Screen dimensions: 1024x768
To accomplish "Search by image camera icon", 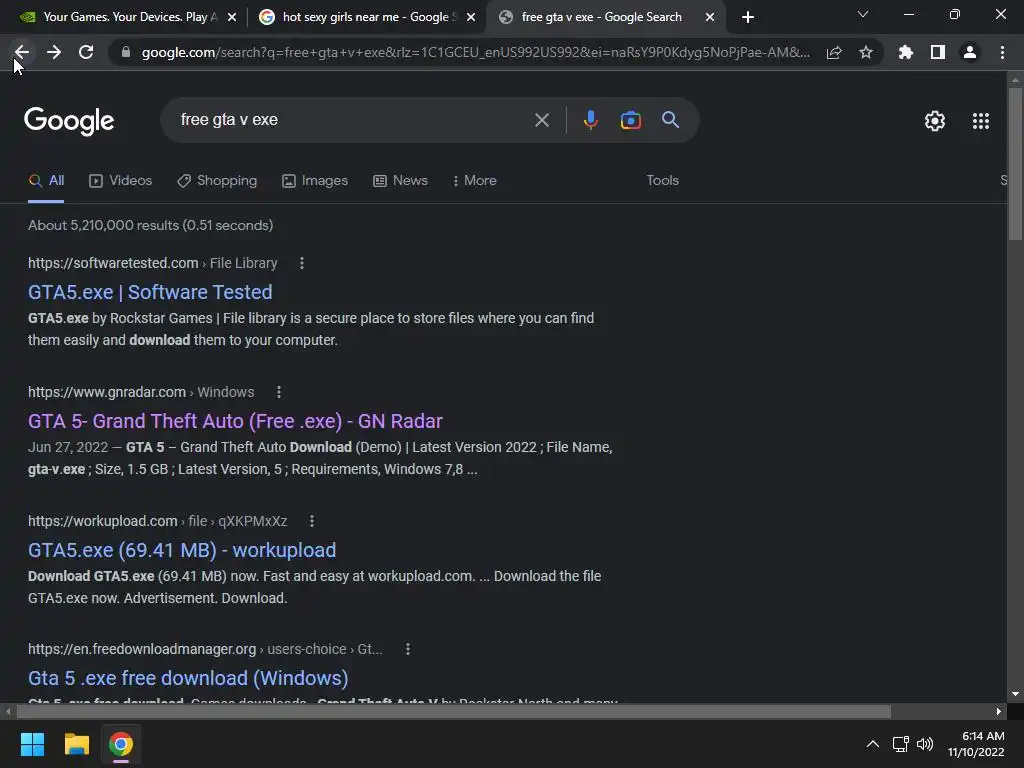I will tap(630, 120).
